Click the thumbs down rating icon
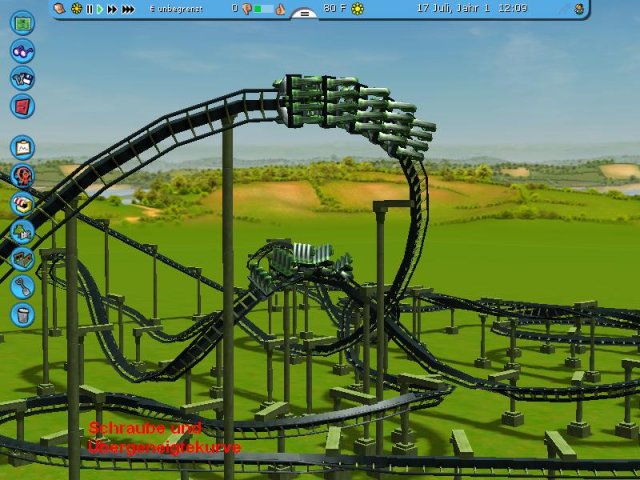 click(x=247, y=9)
